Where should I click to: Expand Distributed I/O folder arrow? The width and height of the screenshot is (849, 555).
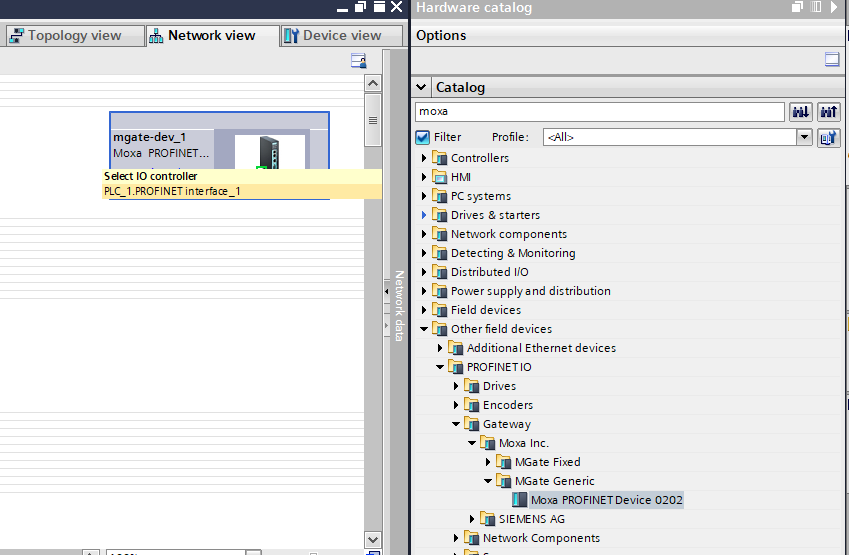click(x=424, y=272)
